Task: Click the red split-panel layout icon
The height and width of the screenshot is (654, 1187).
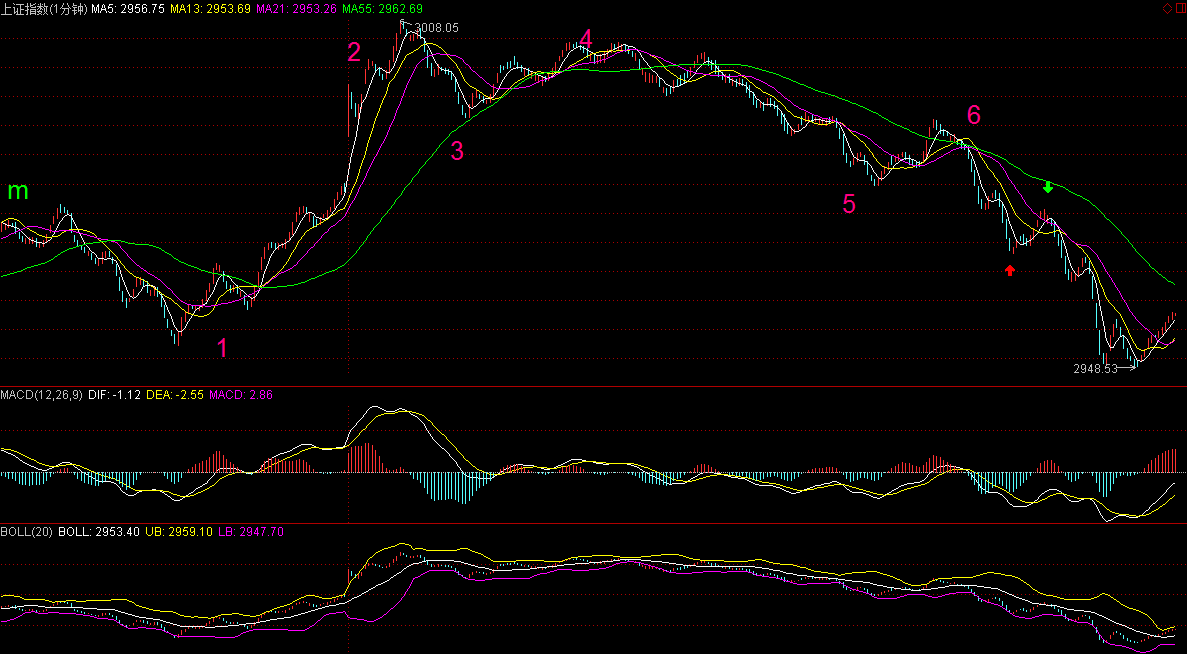Action: coord(1179,8)
